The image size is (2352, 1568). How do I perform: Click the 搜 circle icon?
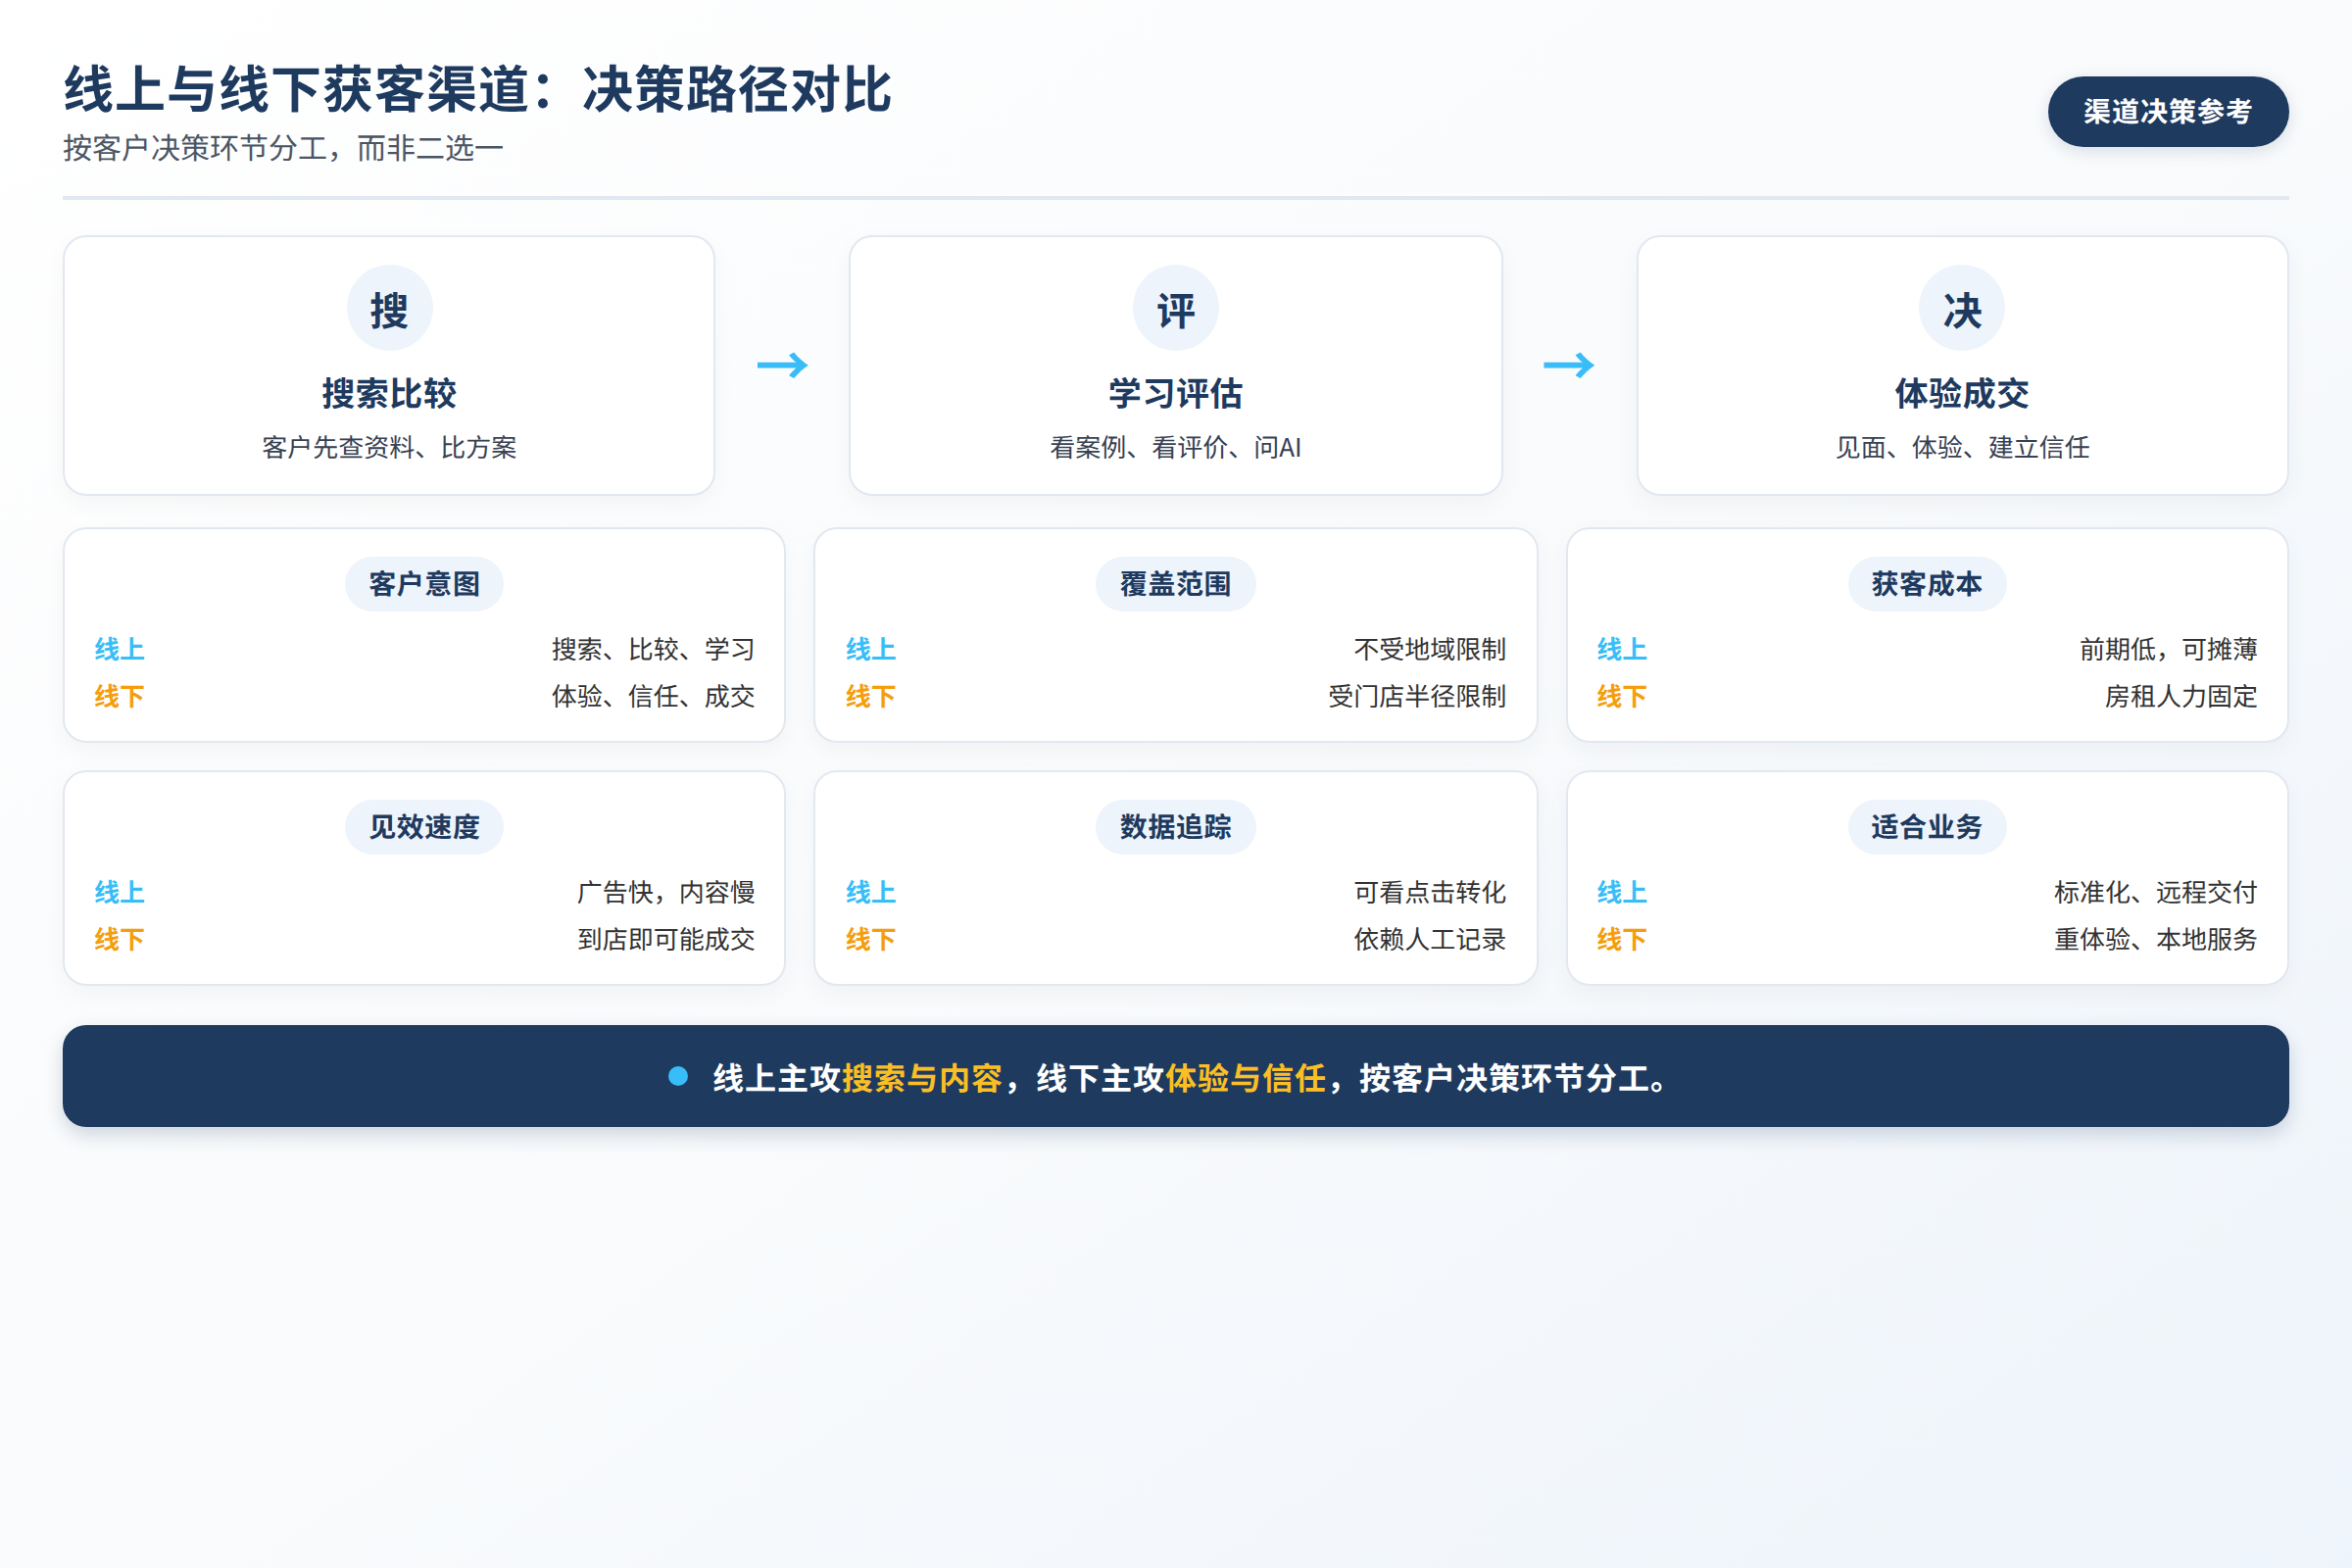tap(389, 308)
